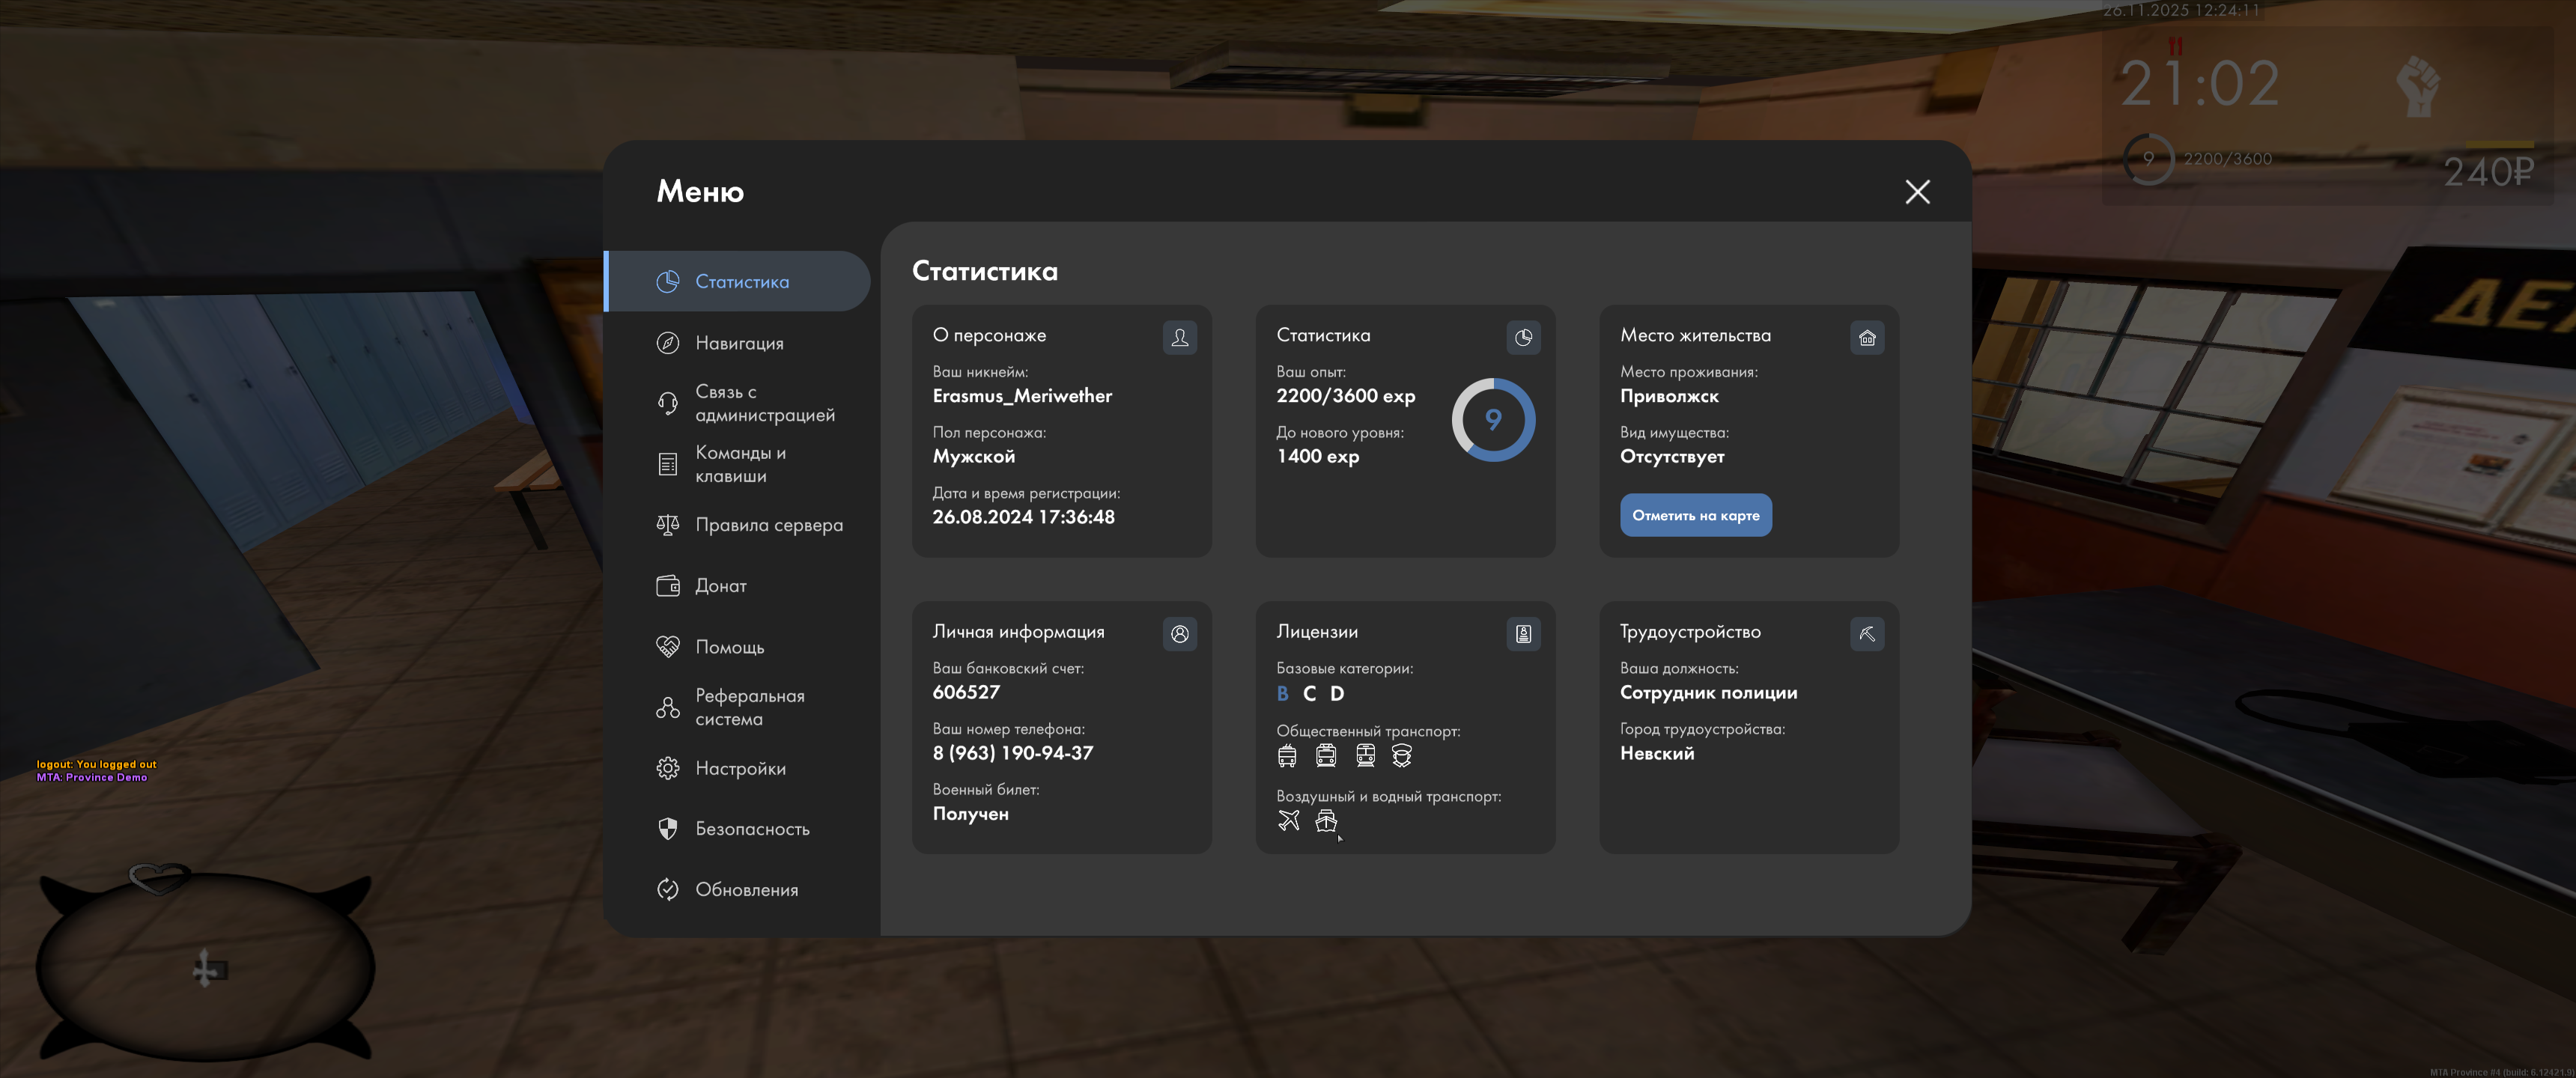Viewport: 2576px width, 1078px height.
Task: Click the level 9 experience progress ring
Action: 1492,419
